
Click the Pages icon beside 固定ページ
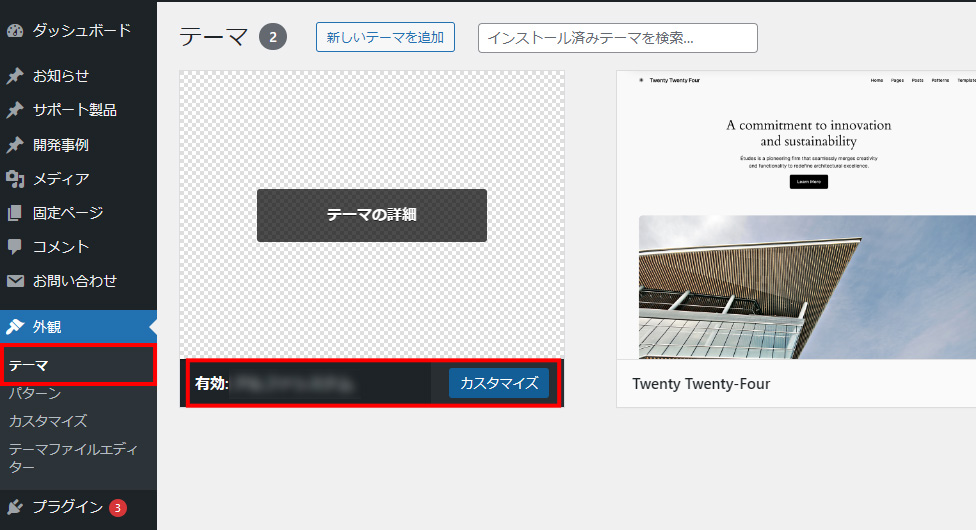point(15,213)
